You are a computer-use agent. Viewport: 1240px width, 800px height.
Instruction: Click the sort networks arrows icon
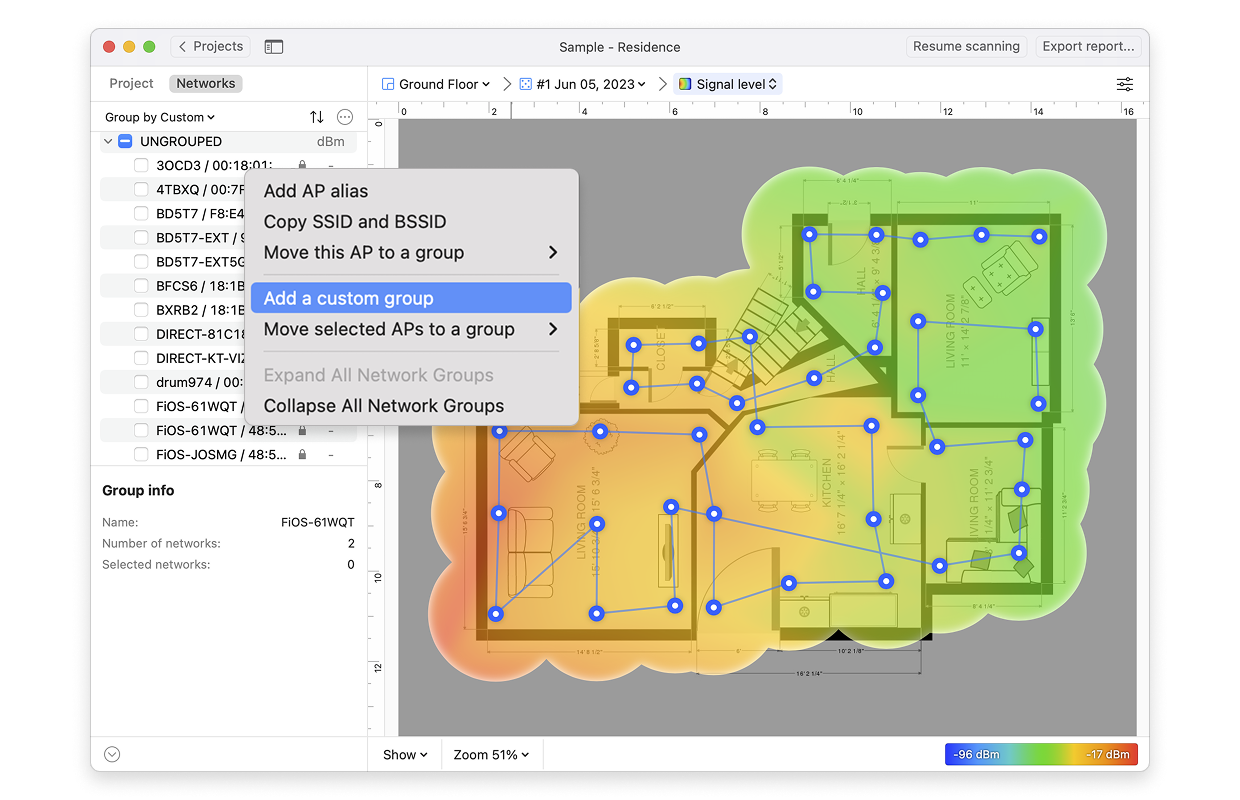pyautogui.click(x=317, y=117)
